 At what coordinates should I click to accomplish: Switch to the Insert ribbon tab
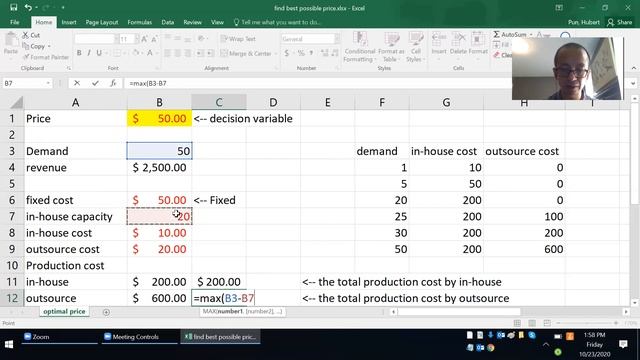coord(69,22)
